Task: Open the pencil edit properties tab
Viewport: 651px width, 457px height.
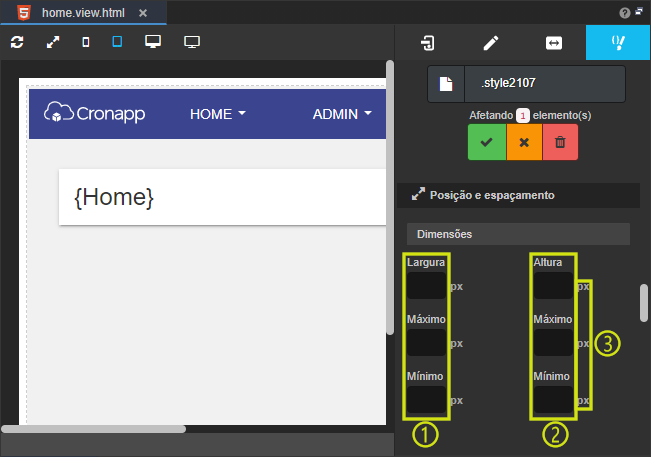Action: pyautogui.click(x=491, y=43)
